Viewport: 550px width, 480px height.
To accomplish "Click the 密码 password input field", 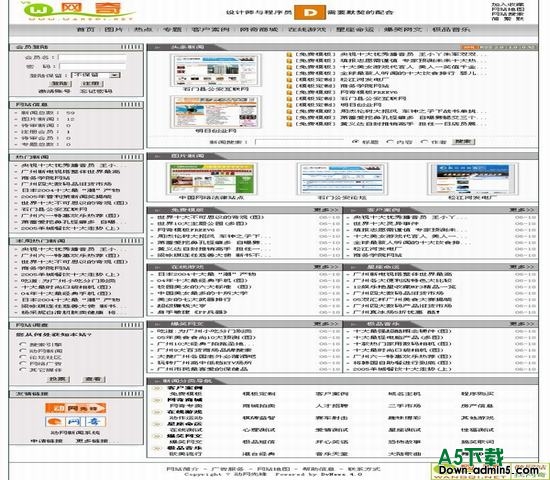I will point(93,66).
